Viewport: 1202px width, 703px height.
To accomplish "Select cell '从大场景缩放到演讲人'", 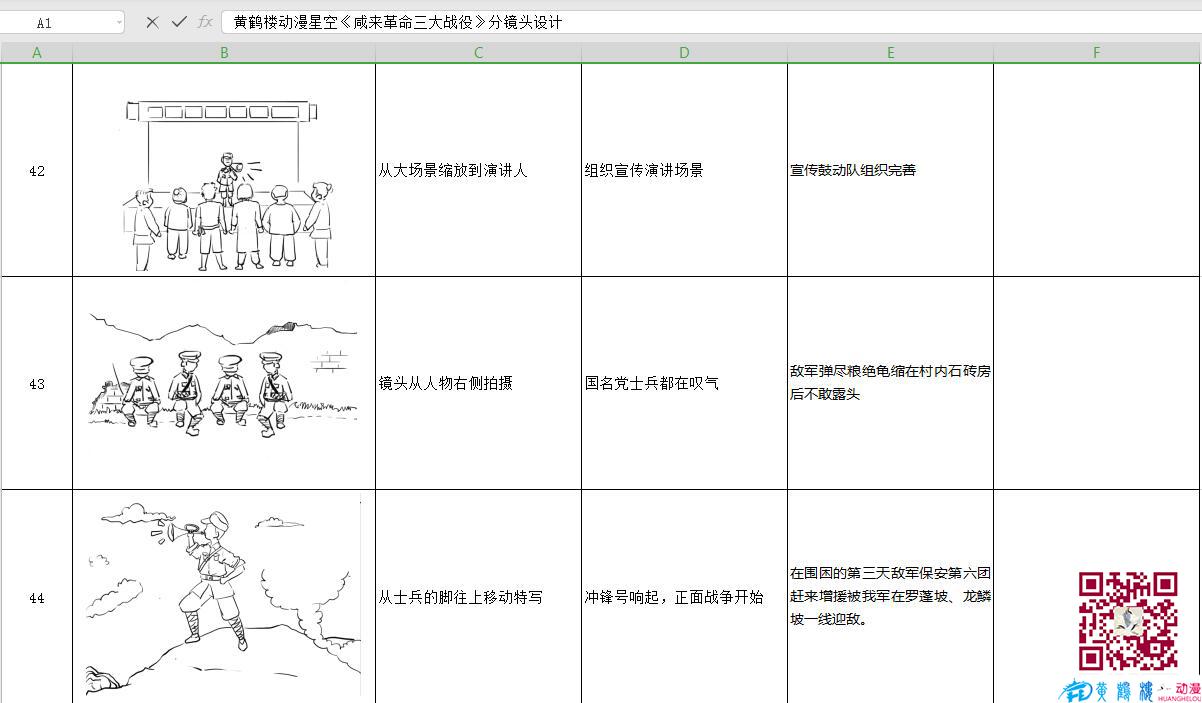I will [x=478, y=170].
